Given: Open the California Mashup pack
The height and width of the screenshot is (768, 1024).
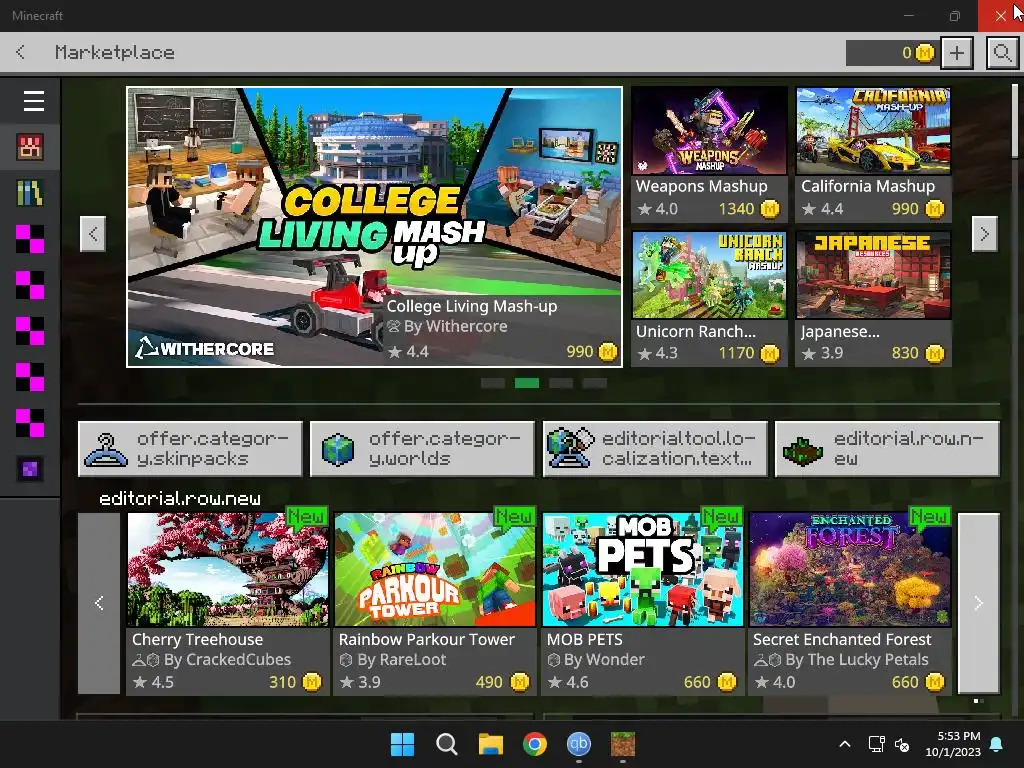Looking at the screenshot, I should [x=873, y=154].
